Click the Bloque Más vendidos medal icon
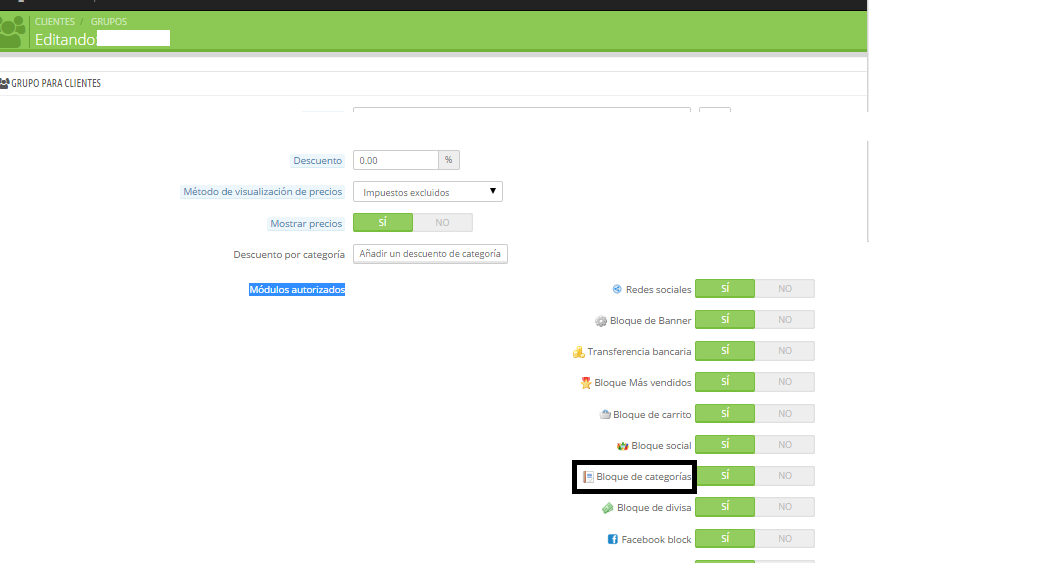This screenshot has height=563, width=1045. tap(586, 383)
